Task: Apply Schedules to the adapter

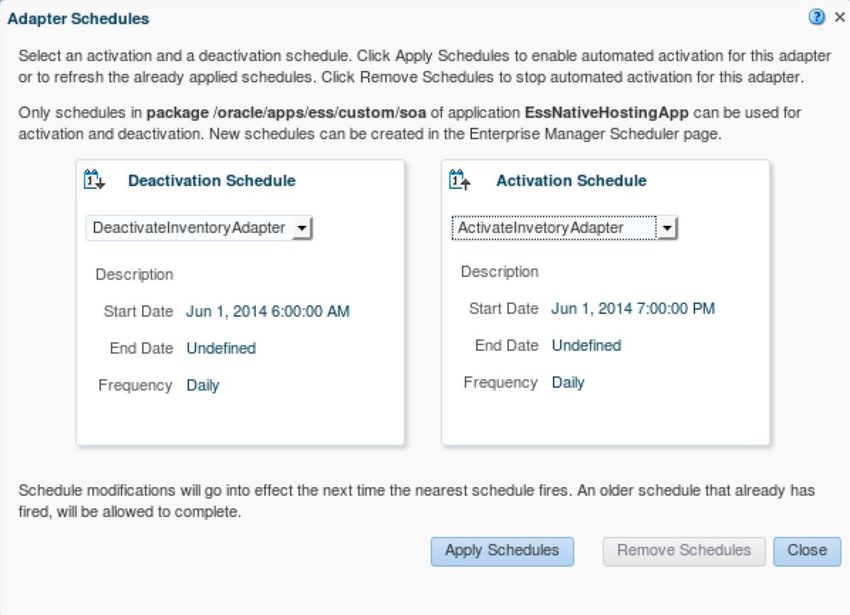Action: (502, 551)
